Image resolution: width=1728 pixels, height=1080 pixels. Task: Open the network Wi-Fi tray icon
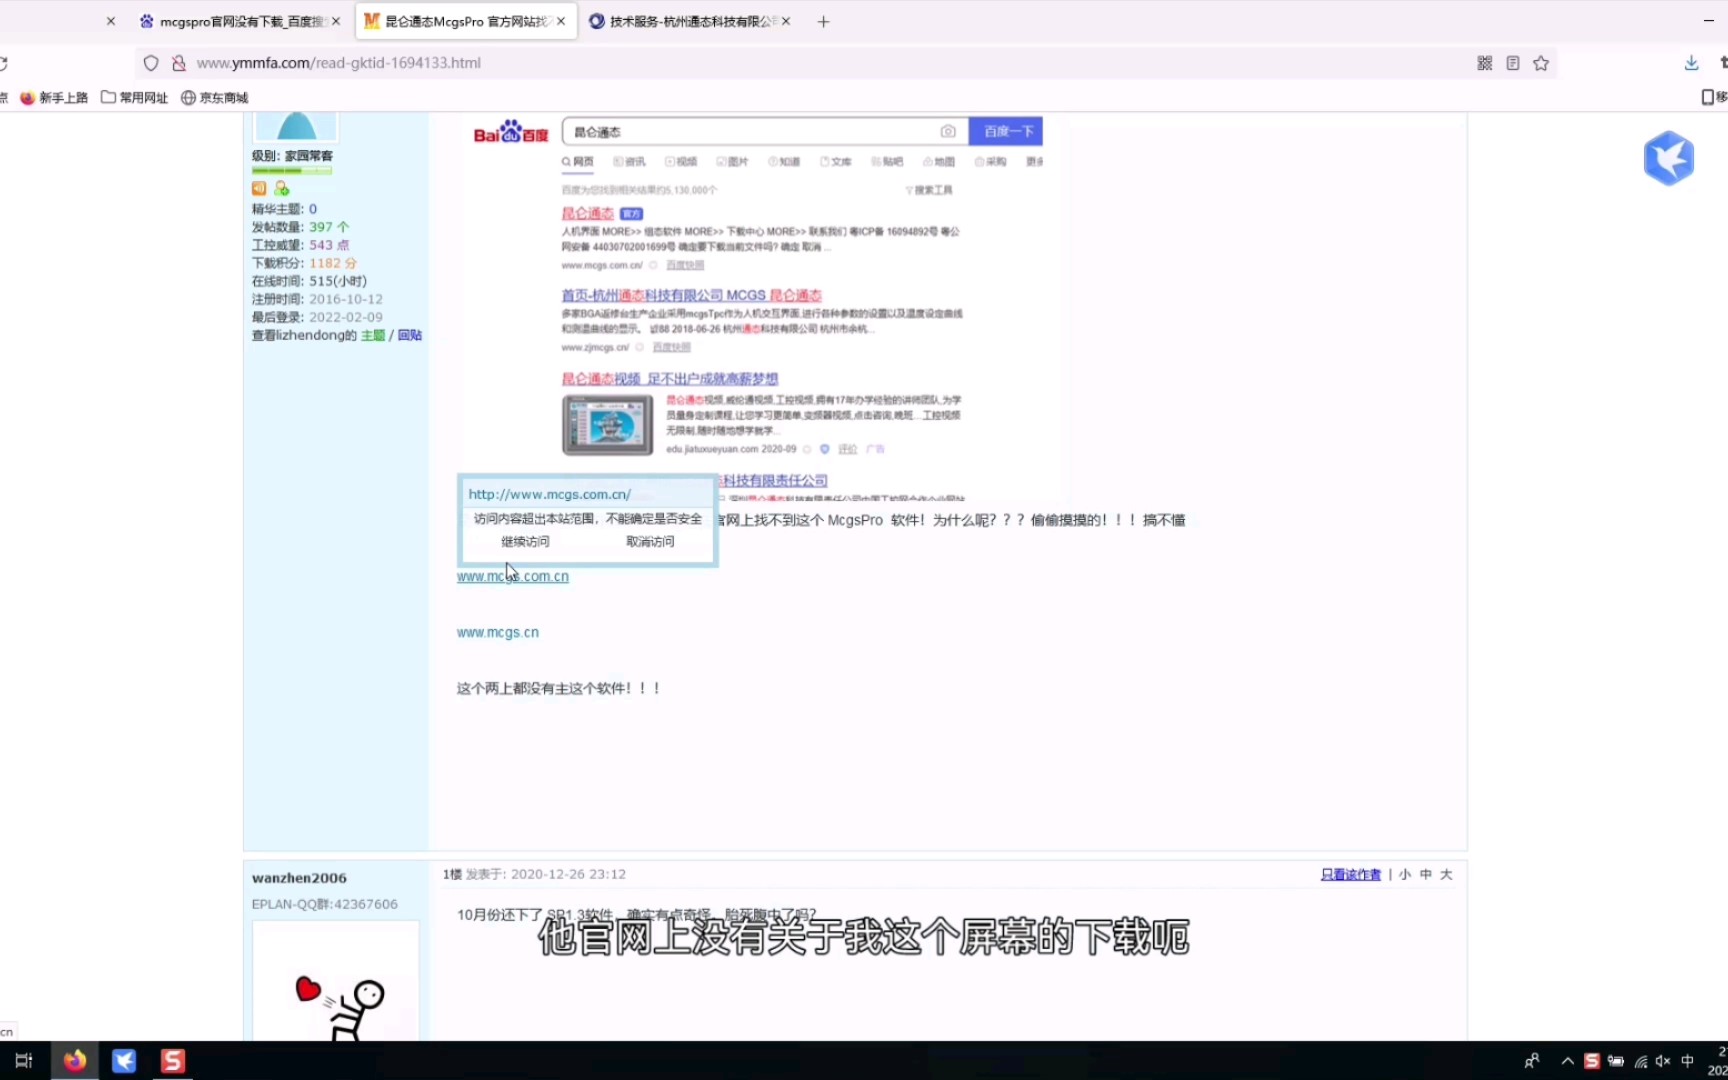(x=1640, y=1061)
